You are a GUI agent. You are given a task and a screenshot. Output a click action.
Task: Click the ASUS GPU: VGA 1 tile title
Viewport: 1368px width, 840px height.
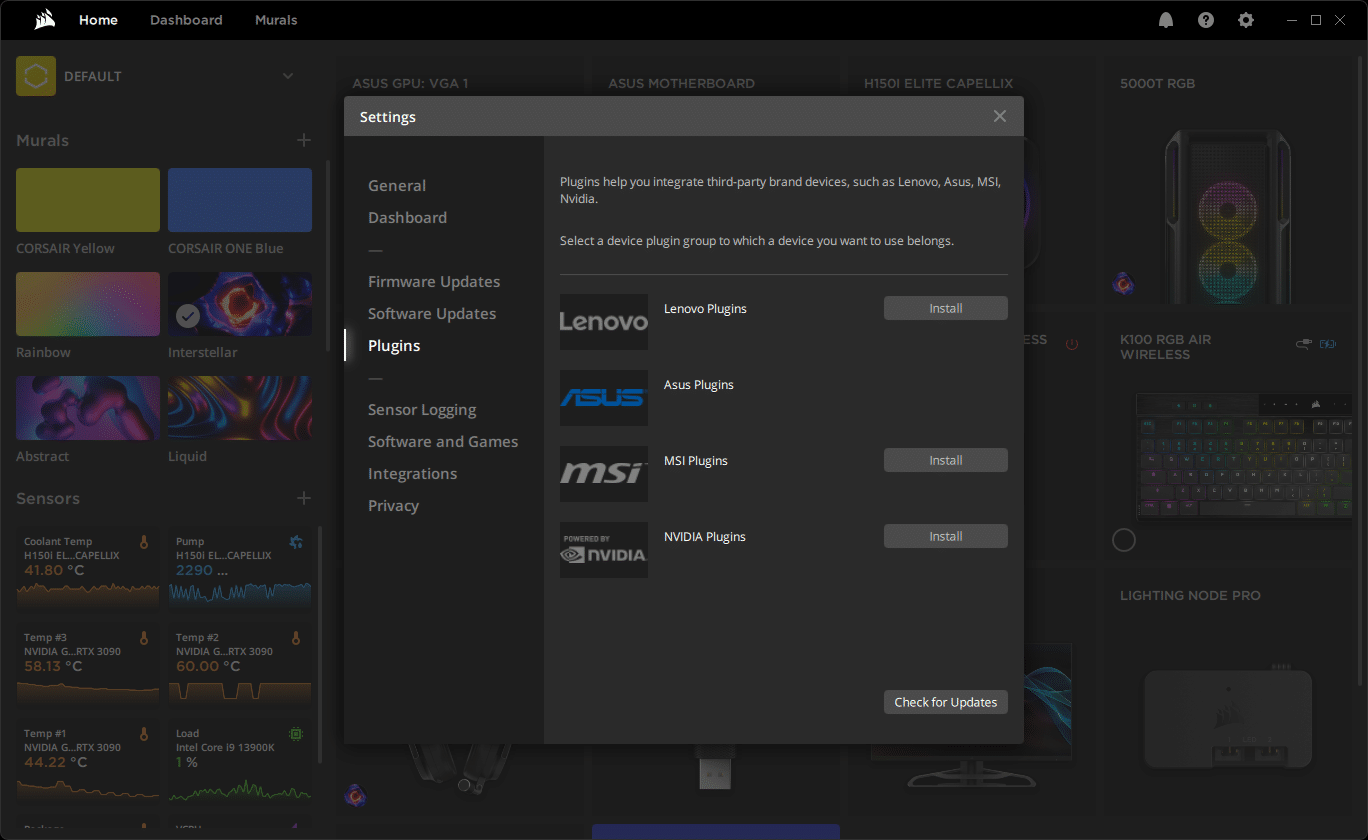[411, 84]
